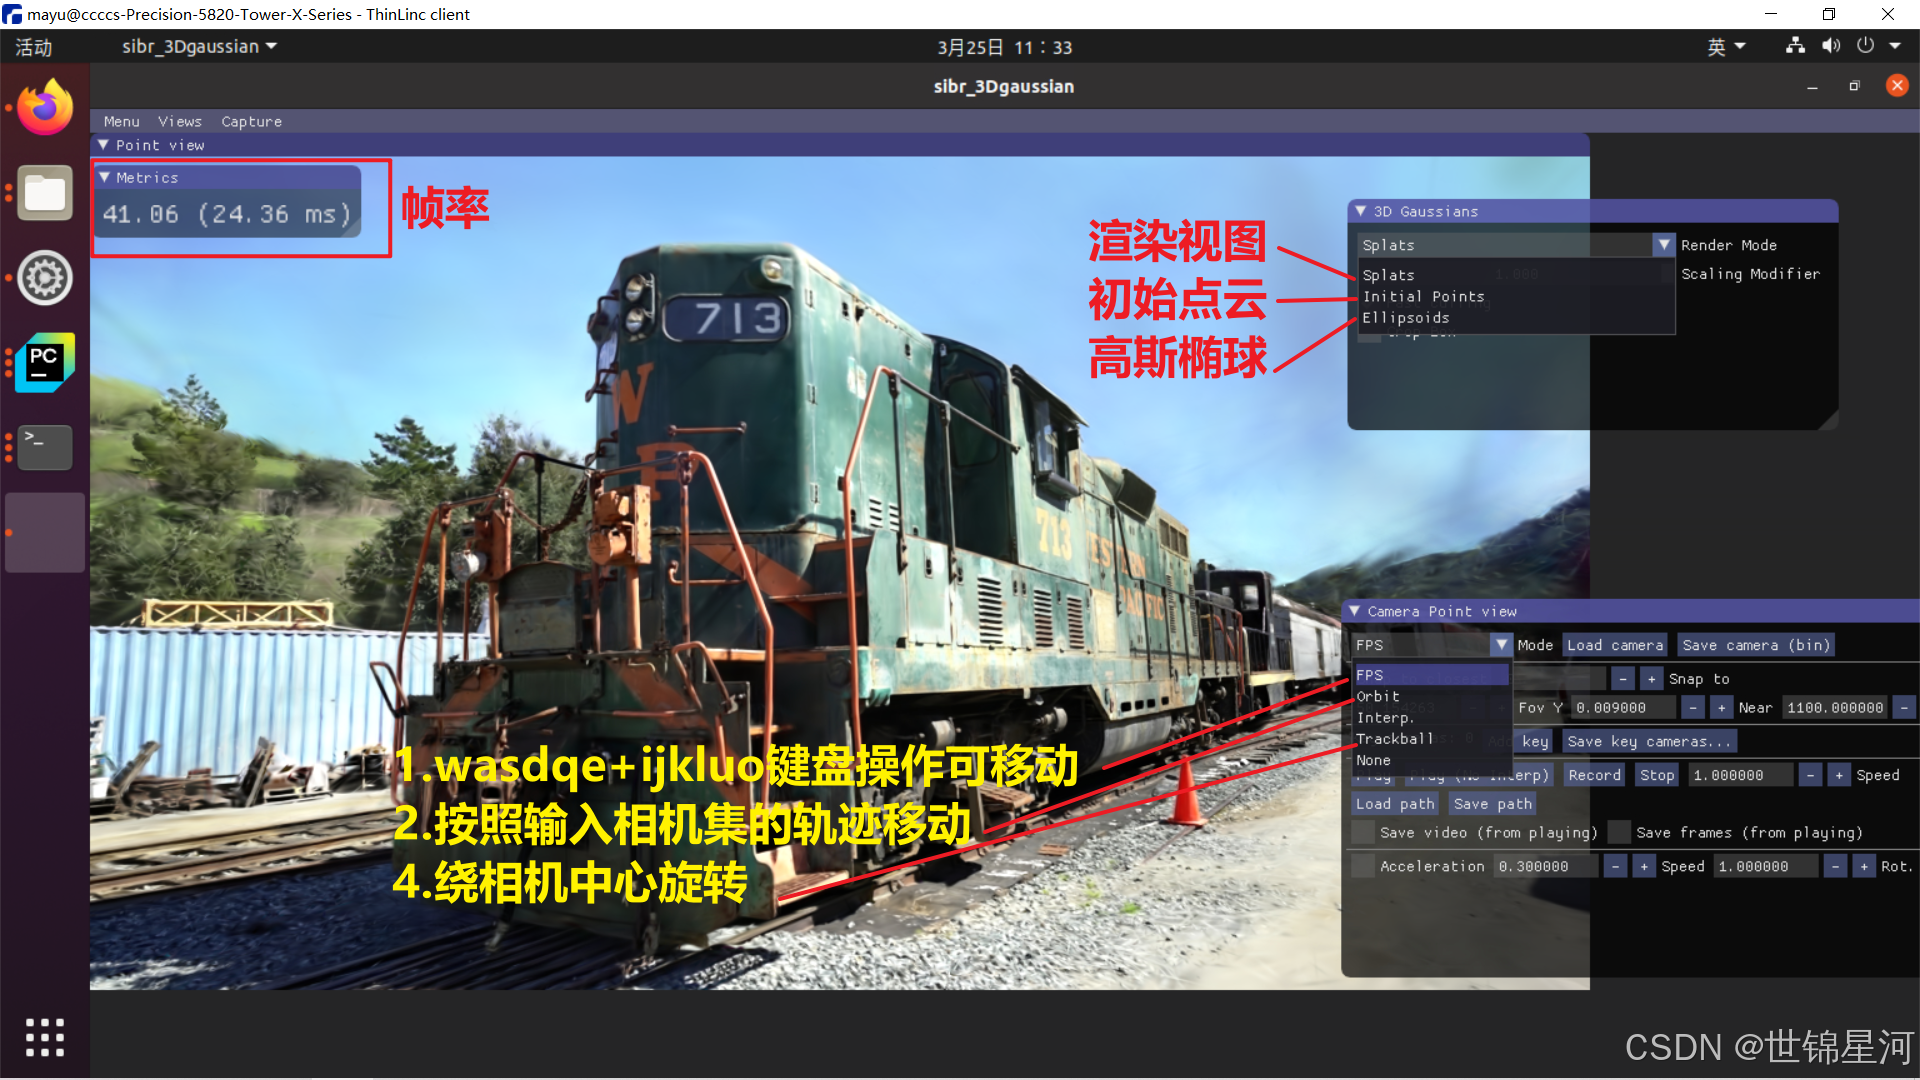Viewport: 1920px width, 1080px height.
Task: Click the playback Speed field next to Stop
Action: click(x=1741, y=775)
